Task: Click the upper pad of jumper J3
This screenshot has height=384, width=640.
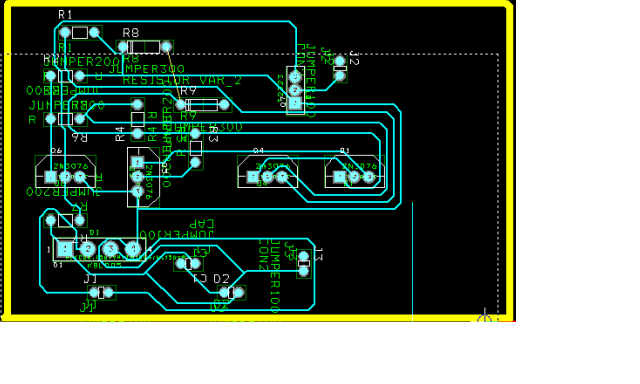Action: tap(304, 256)
